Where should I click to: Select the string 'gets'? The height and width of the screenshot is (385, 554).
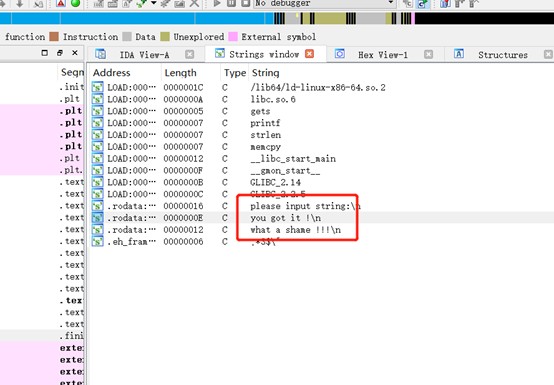tap(260, 112)
